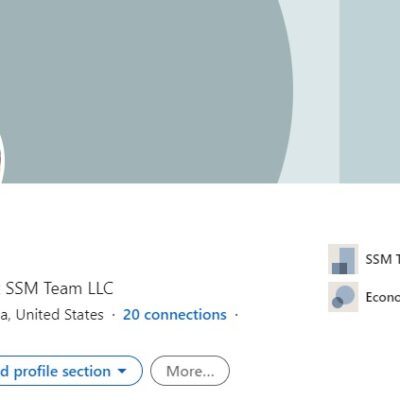Click the dot separator before 20 connections
The width and height of the screenshot is (400, 400).
(113, 315)
